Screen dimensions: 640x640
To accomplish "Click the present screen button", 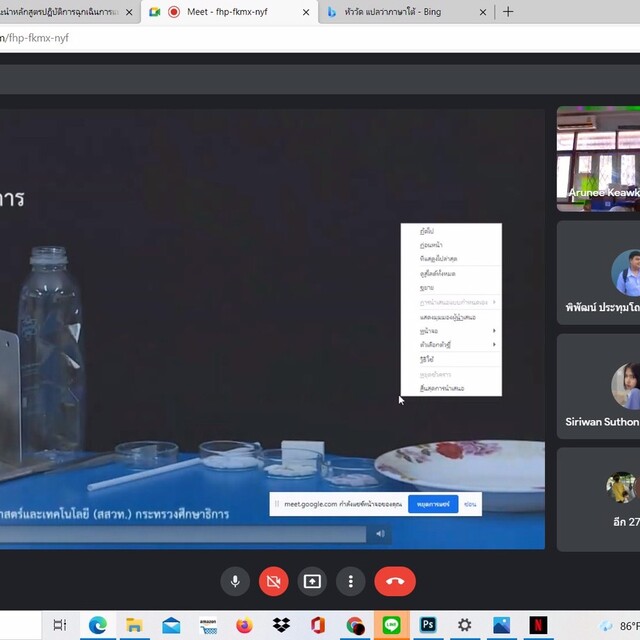I will point(312,581).
